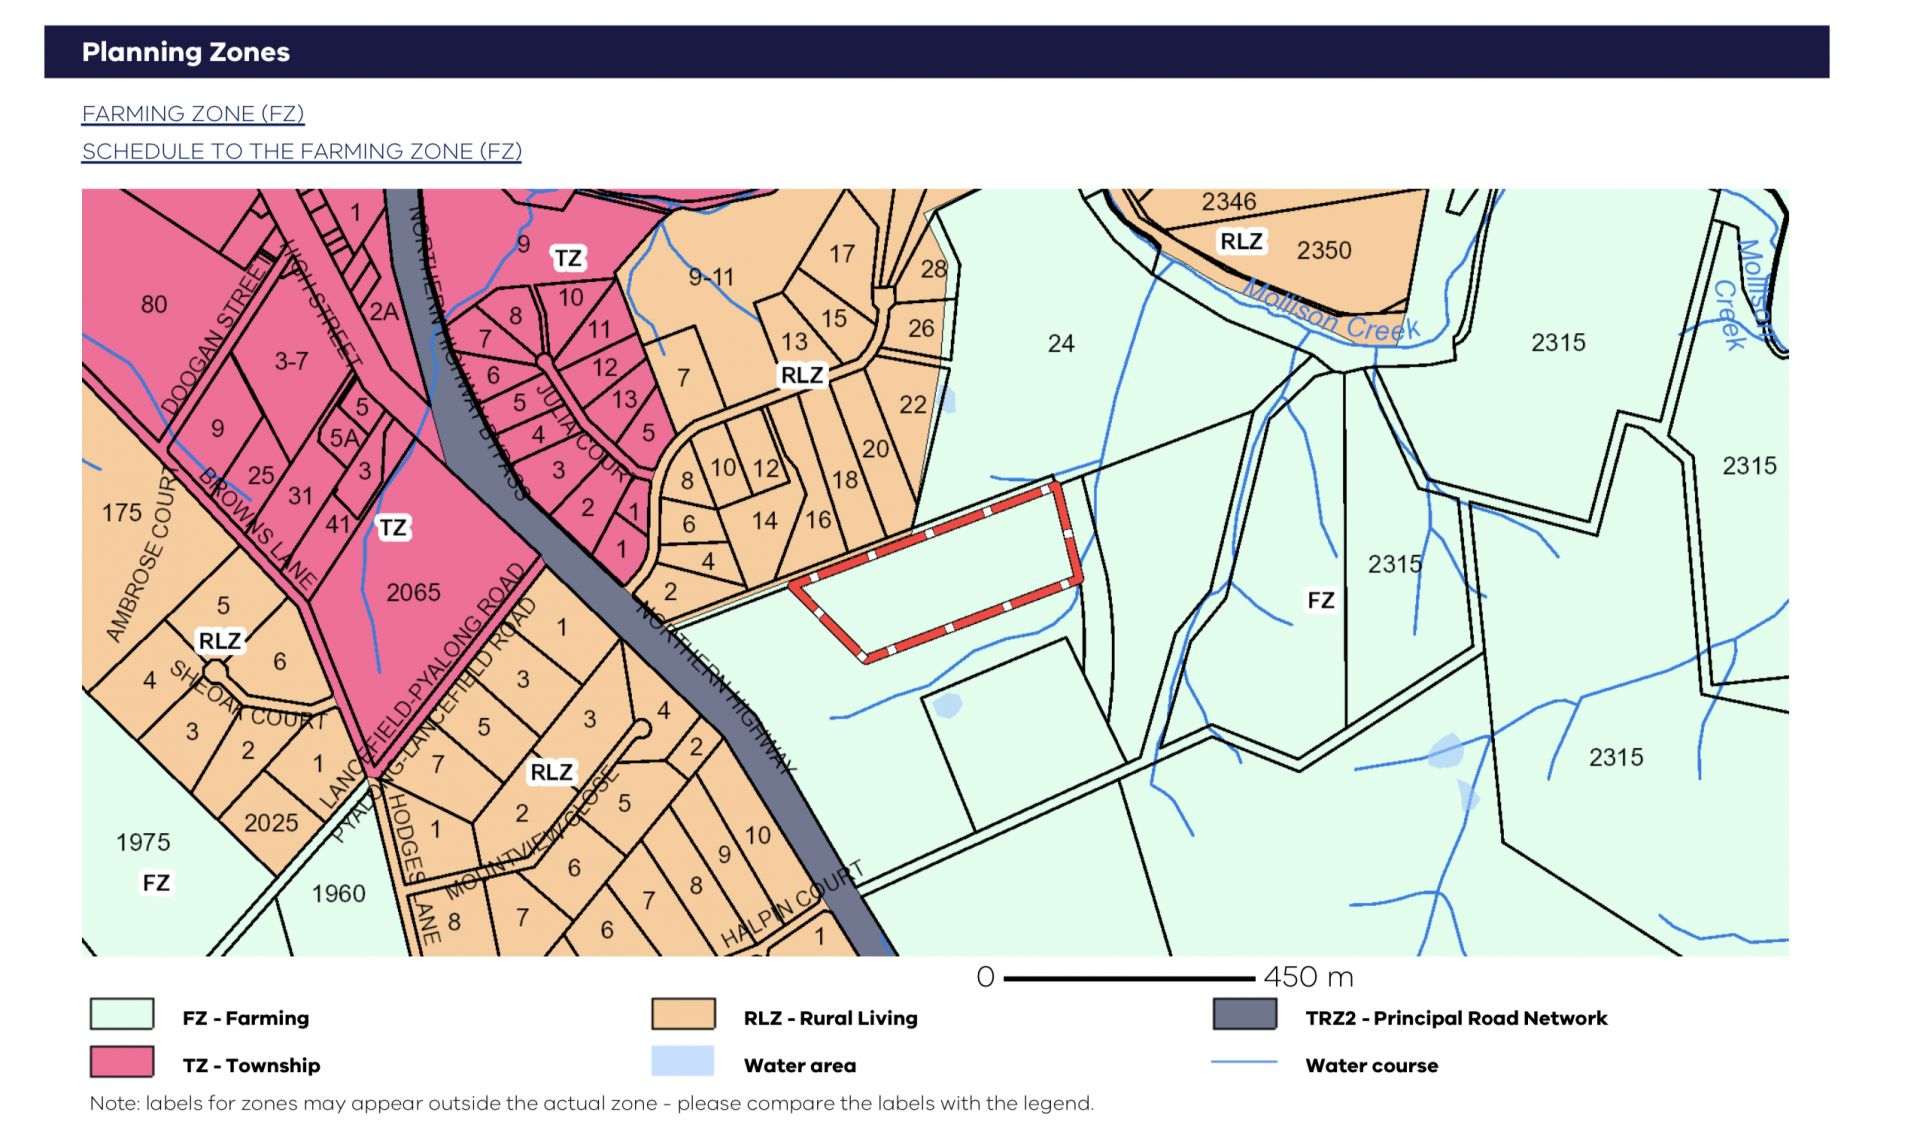Click the Water area legend swatch
Image resolution: width=1920 pixels, height=1133 pixels.
coord(683,1062)
